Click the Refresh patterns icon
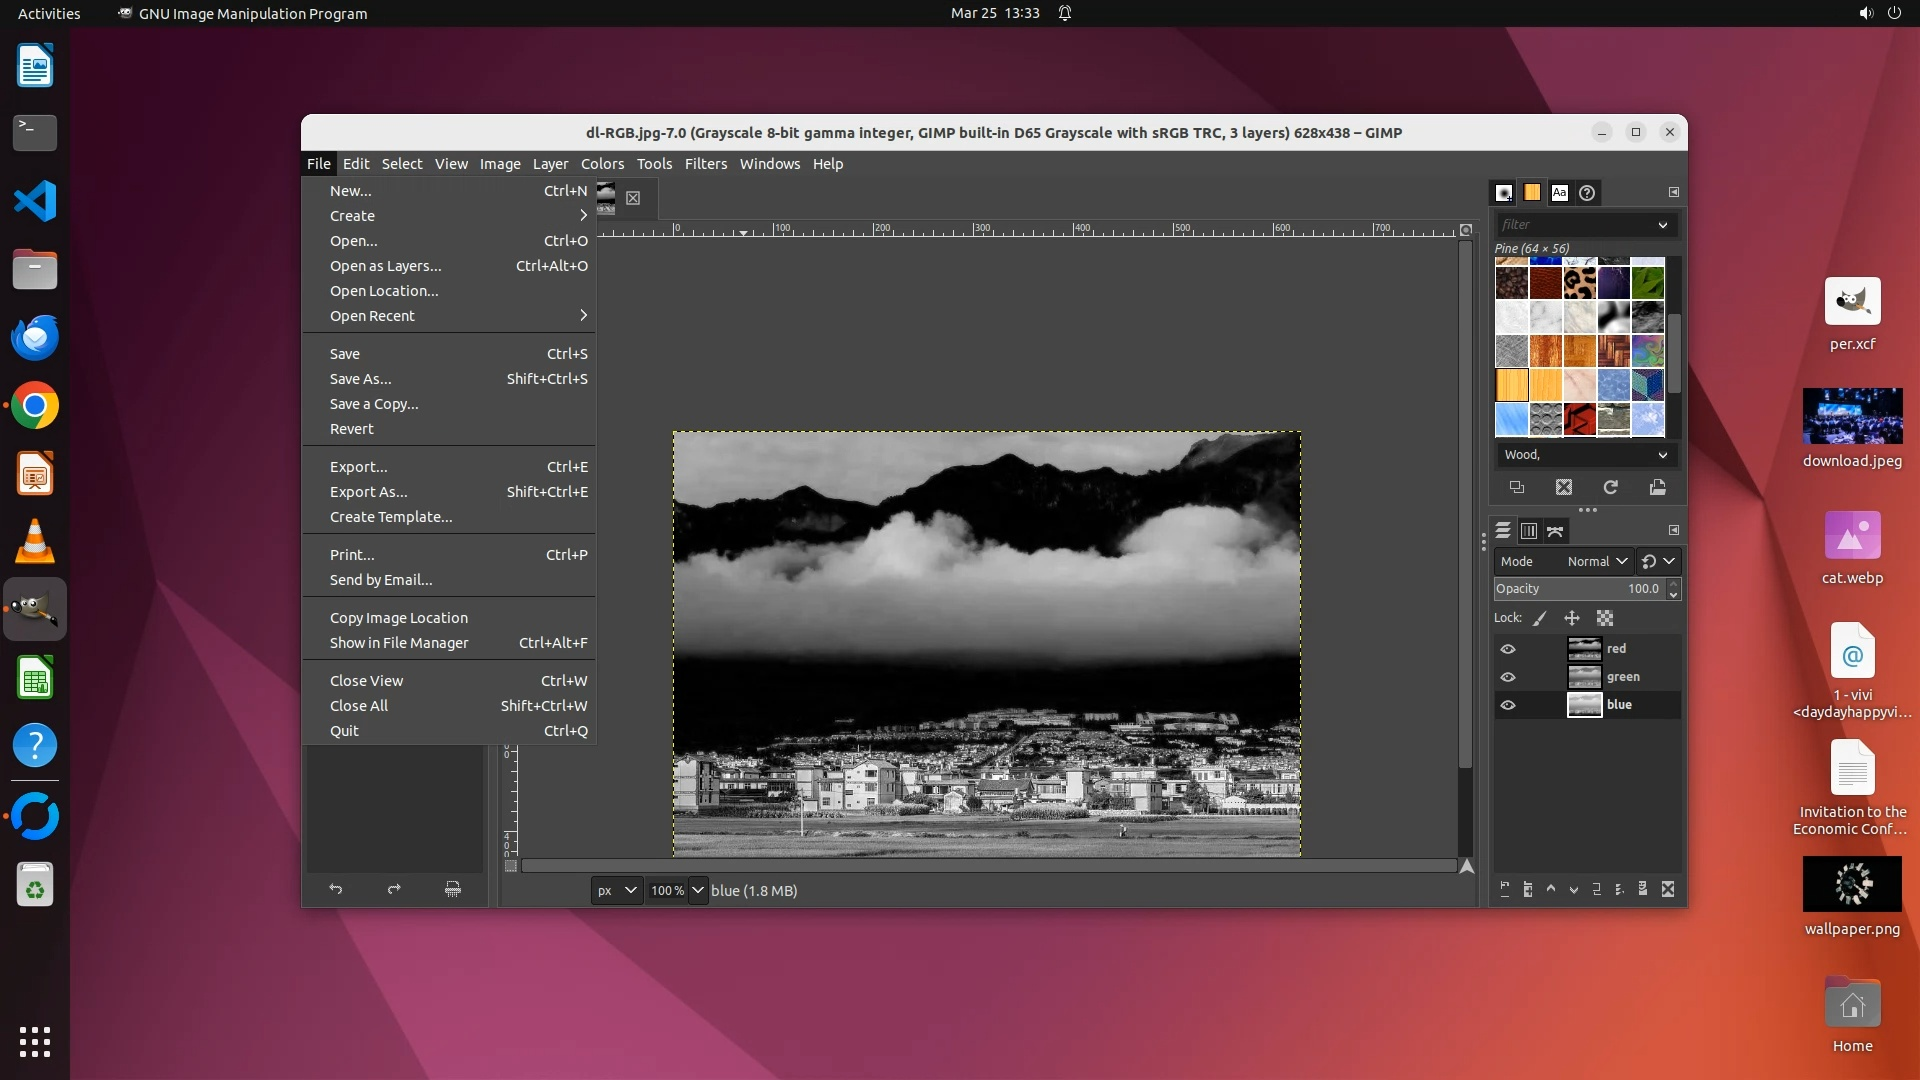Screen dimensions: 1920x1080 pyautogui.click(x=1610, y=487)
